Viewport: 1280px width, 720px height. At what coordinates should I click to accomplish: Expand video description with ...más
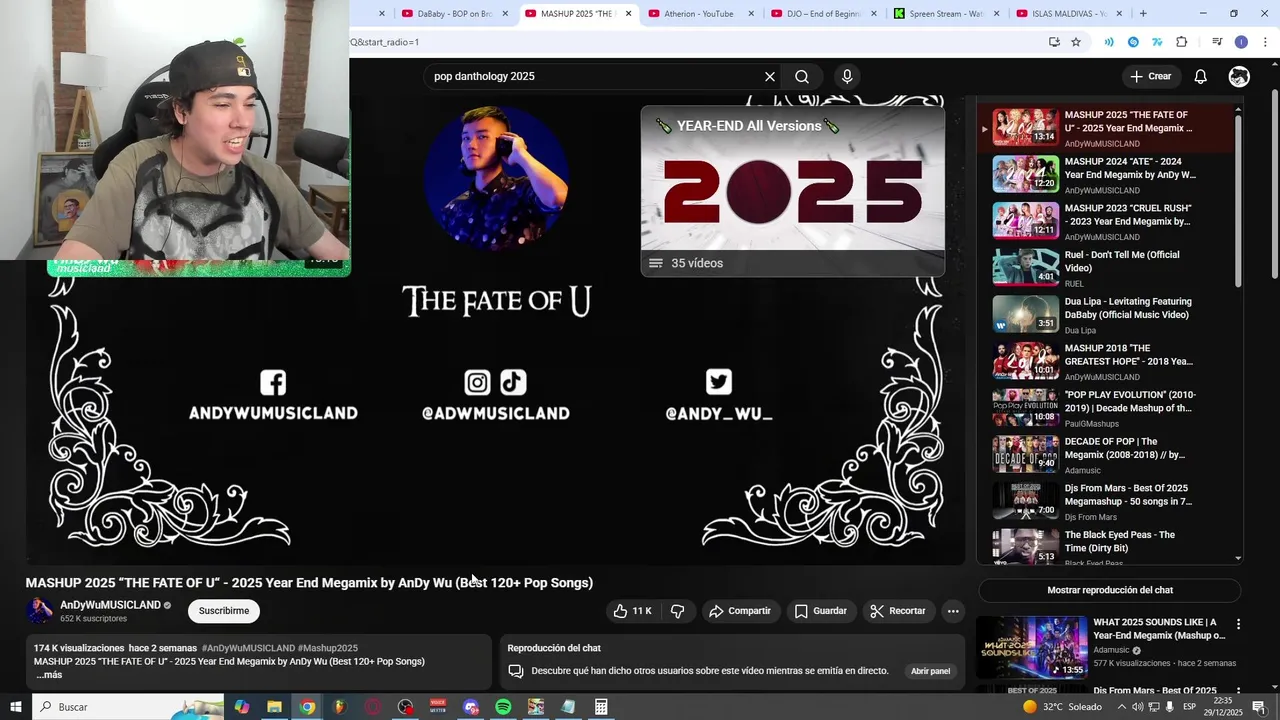click(x=49, y=675)
